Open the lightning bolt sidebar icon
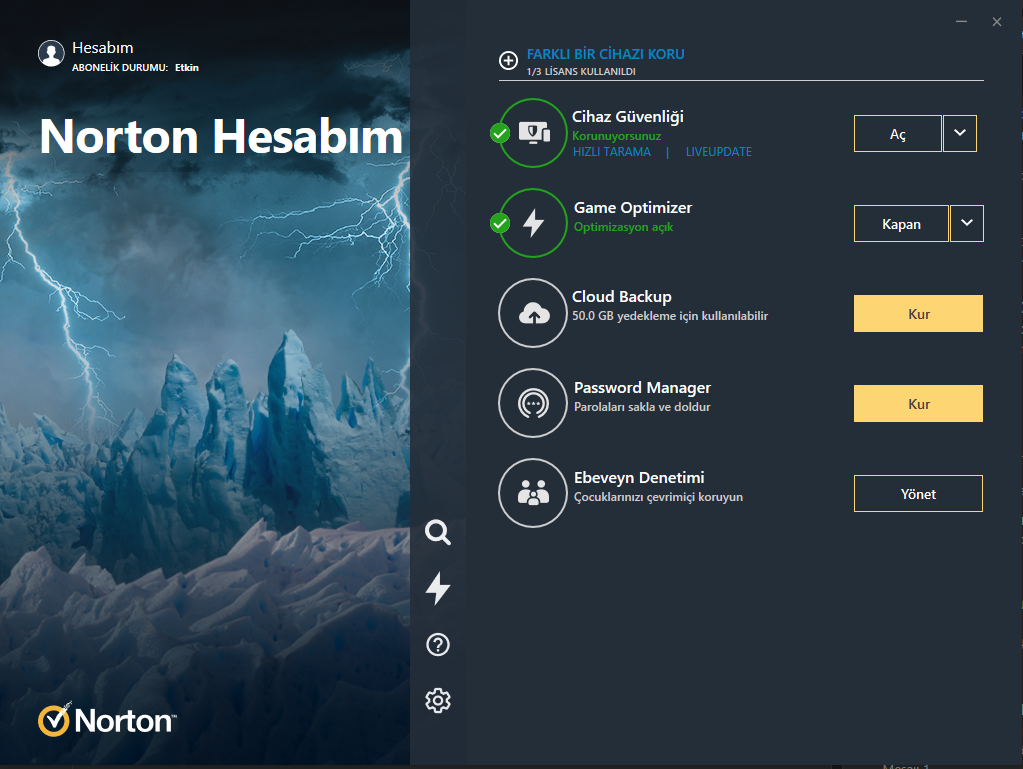 click(438, 588)
